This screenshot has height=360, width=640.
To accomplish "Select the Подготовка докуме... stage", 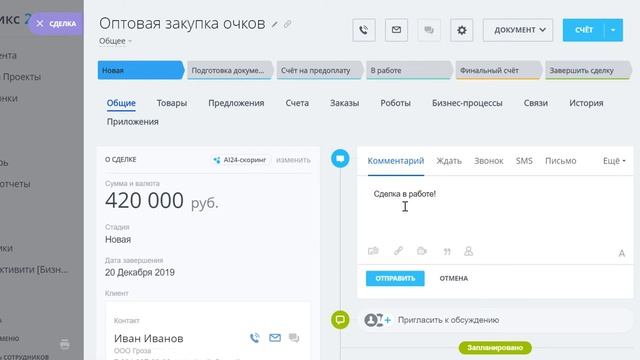I will click(230, 70).
